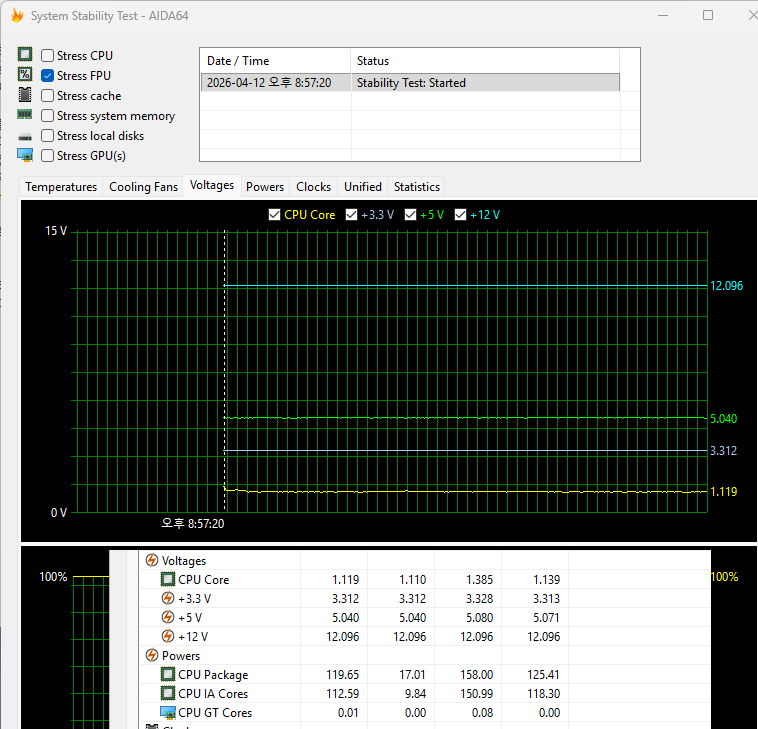
Task: Click the Voltages group row in statistics
Action: pyautogui.click(x=425, y=560)
